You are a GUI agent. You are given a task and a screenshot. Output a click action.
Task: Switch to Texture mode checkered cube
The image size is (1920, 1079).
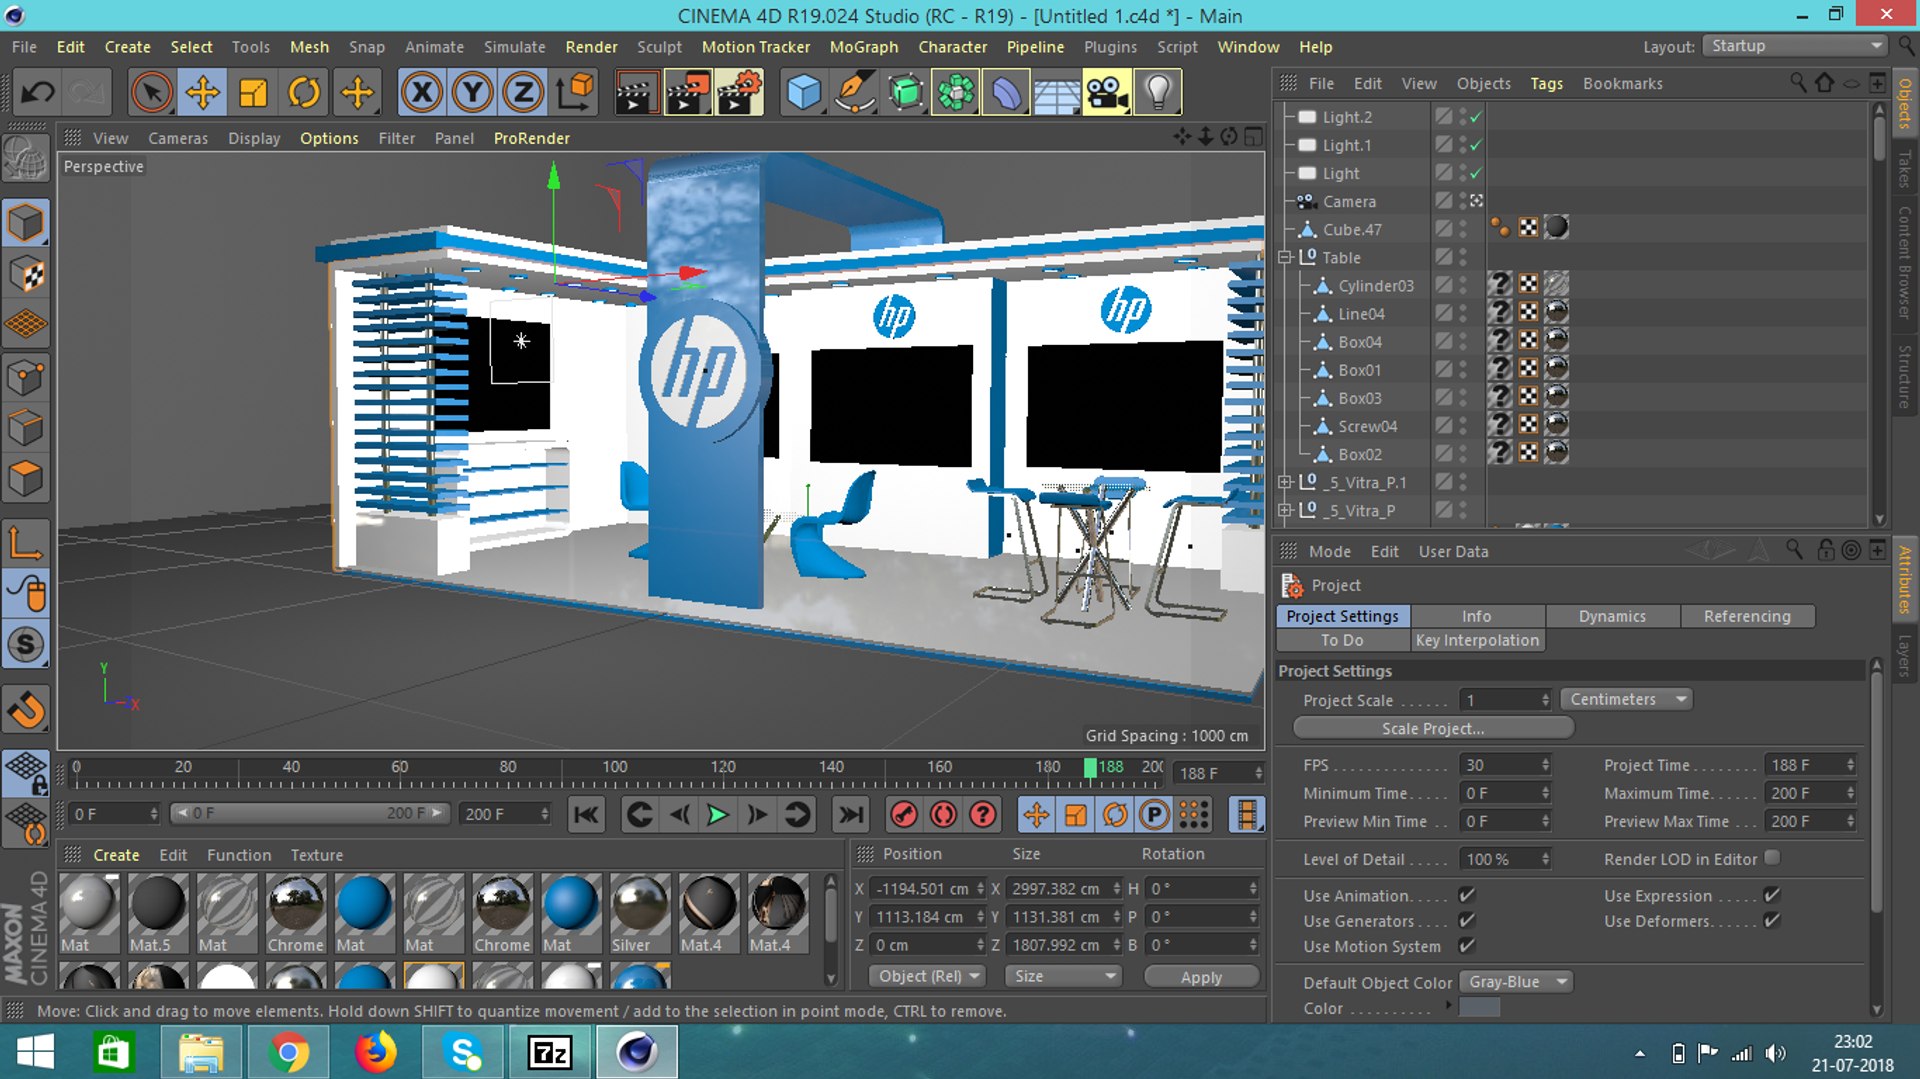tap(26, 274)
